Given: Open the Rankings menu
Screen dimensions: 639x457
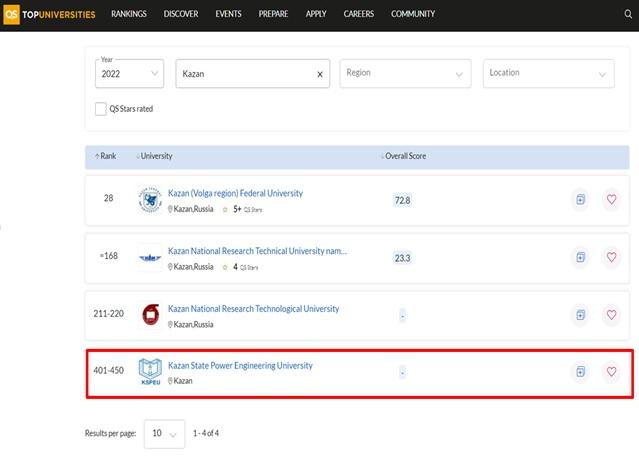Looking at the screenshot, I should coord(129,14).
